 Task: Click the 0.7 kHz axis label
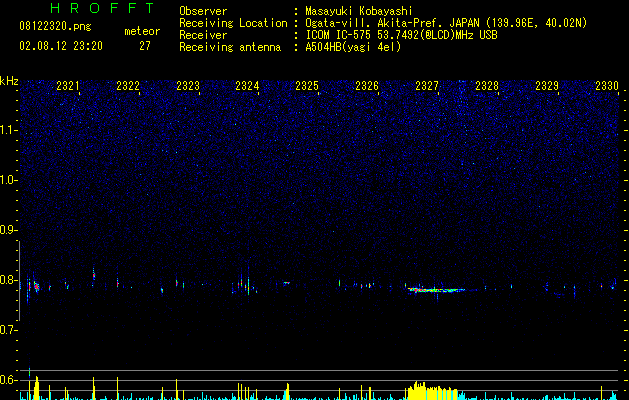(8, 330)
